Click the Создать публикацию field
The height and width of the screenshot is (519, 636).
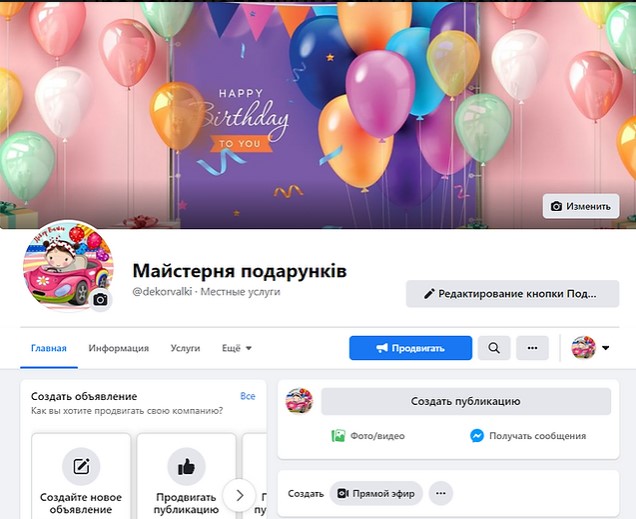tap(466, 401)
